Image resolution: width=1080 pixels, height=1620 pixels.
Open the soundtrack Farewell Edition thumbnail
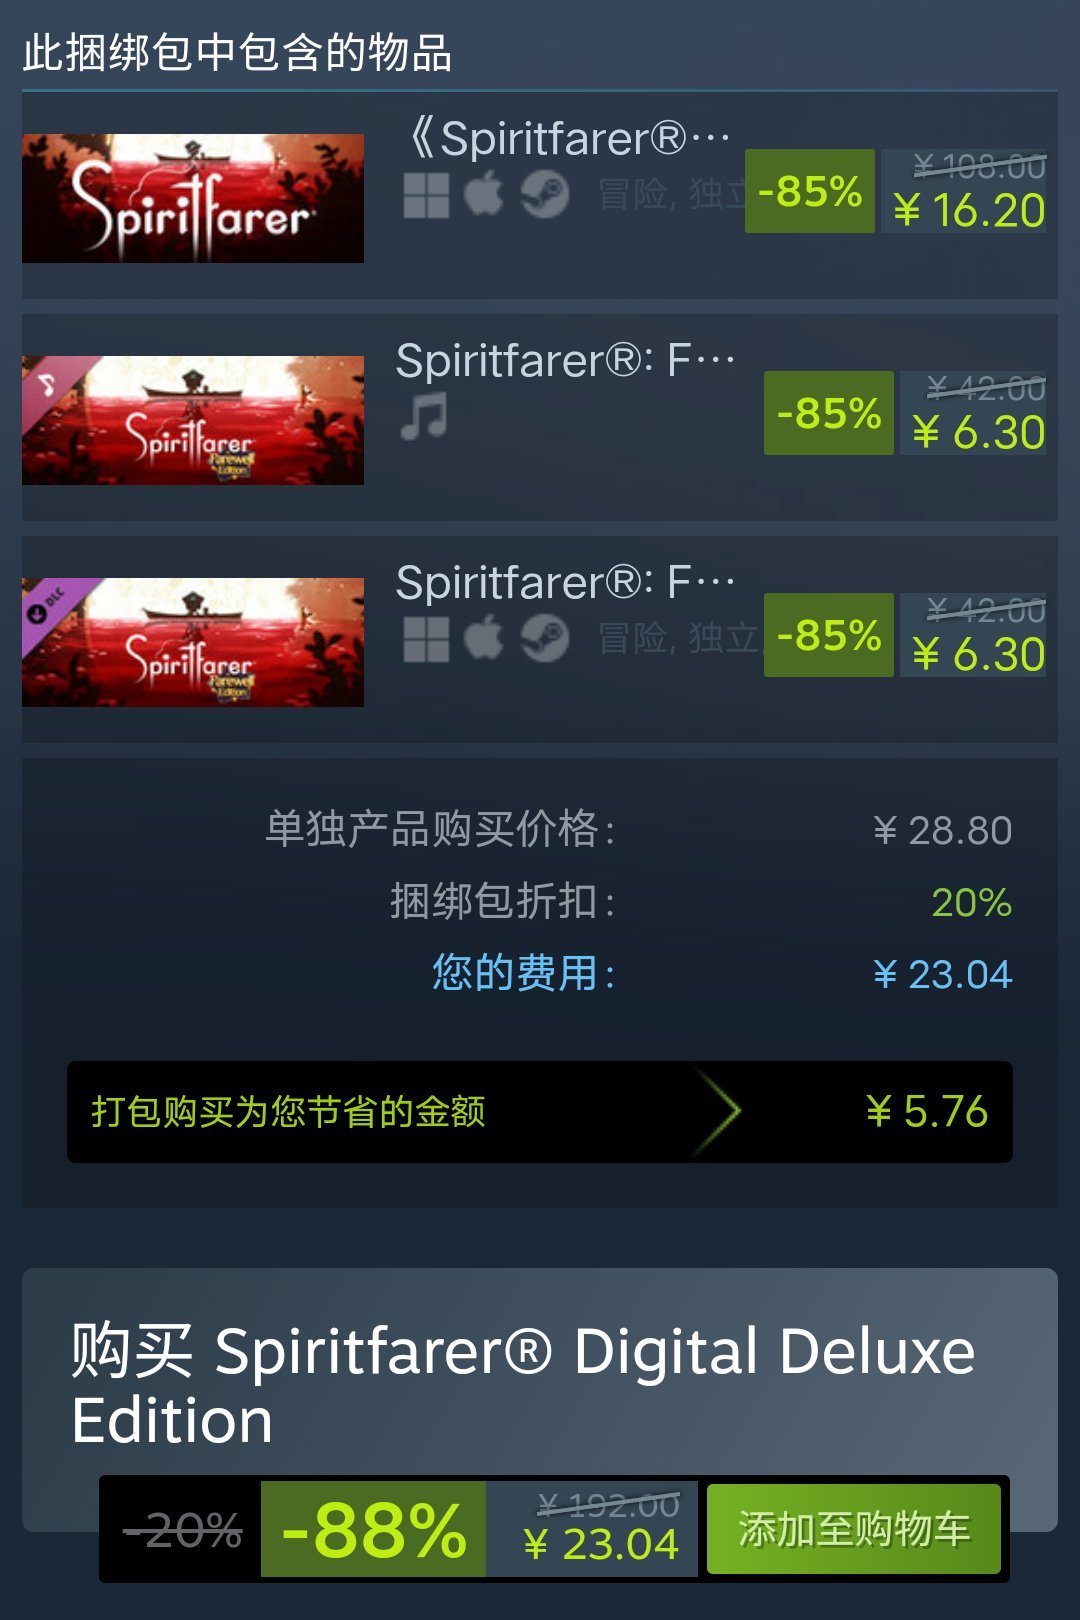coord(193,420)
